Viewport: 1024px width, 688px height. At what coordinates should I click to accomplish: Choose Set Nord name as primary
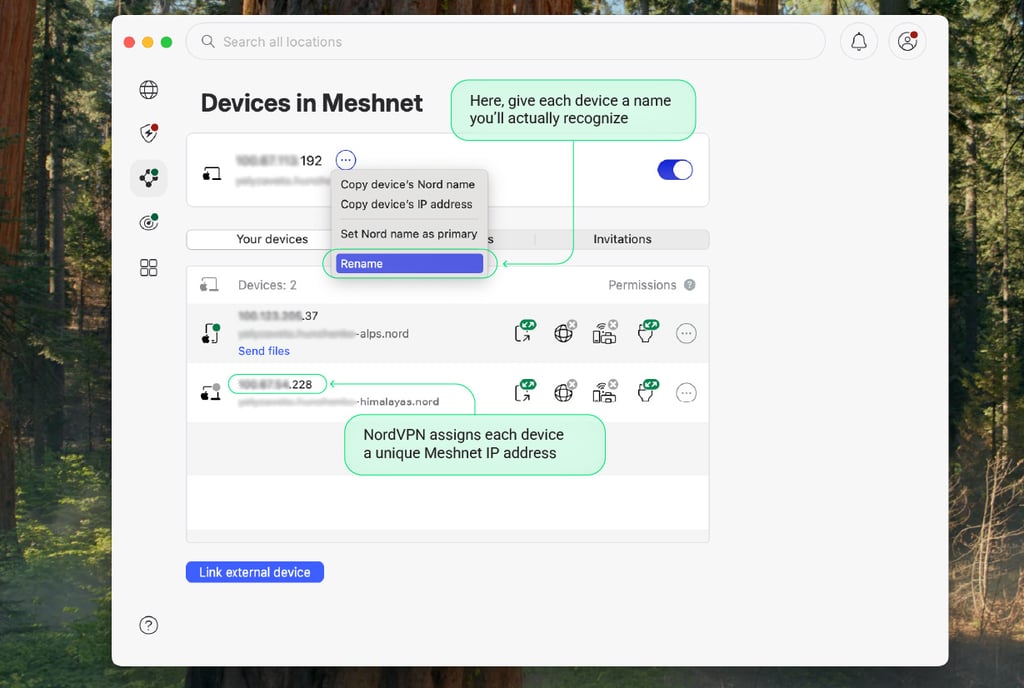coord(409,234)
